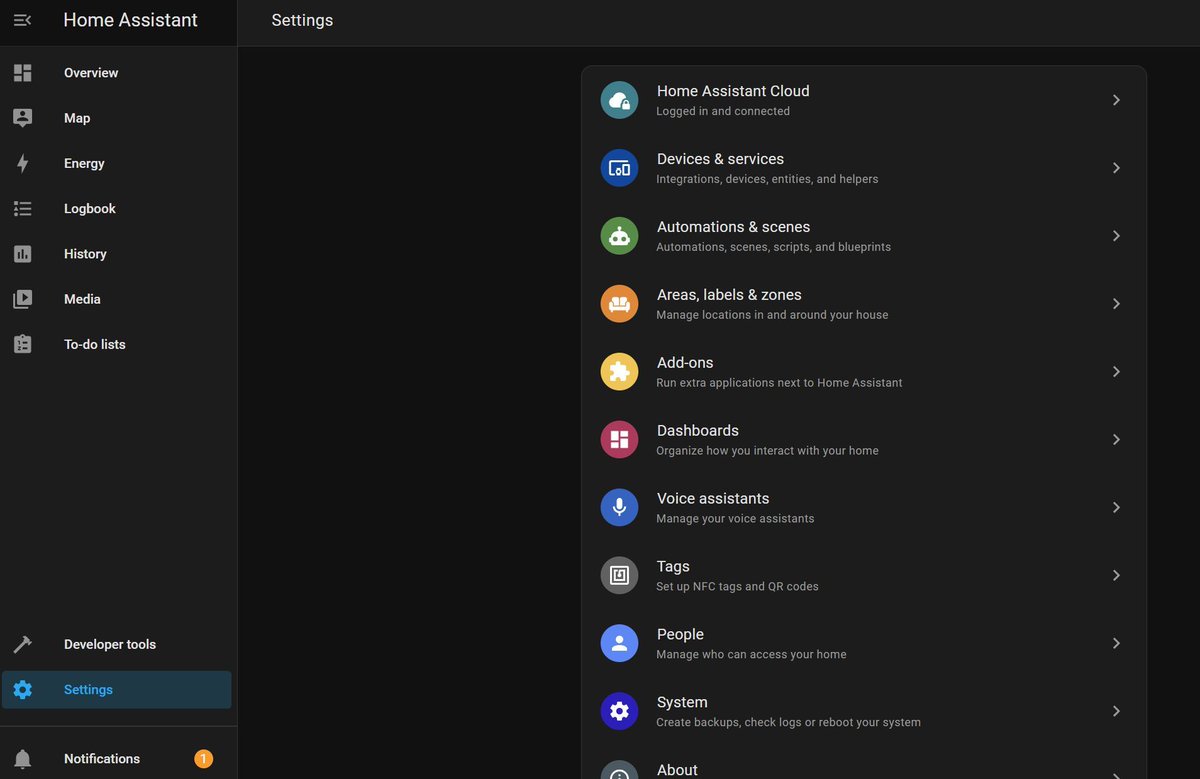This screenshot has width=1200, height=779.
Task: Expand the Automations & scenes chevron
Action: pos(1116,236)
